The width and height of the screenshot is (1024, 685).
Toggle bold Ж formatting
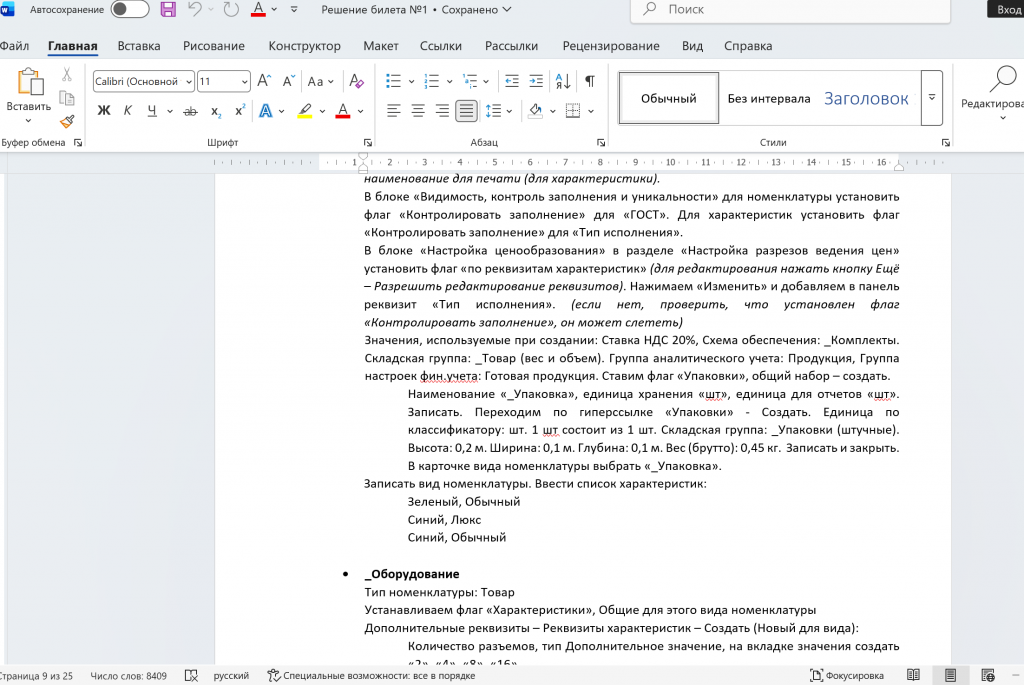104,111
